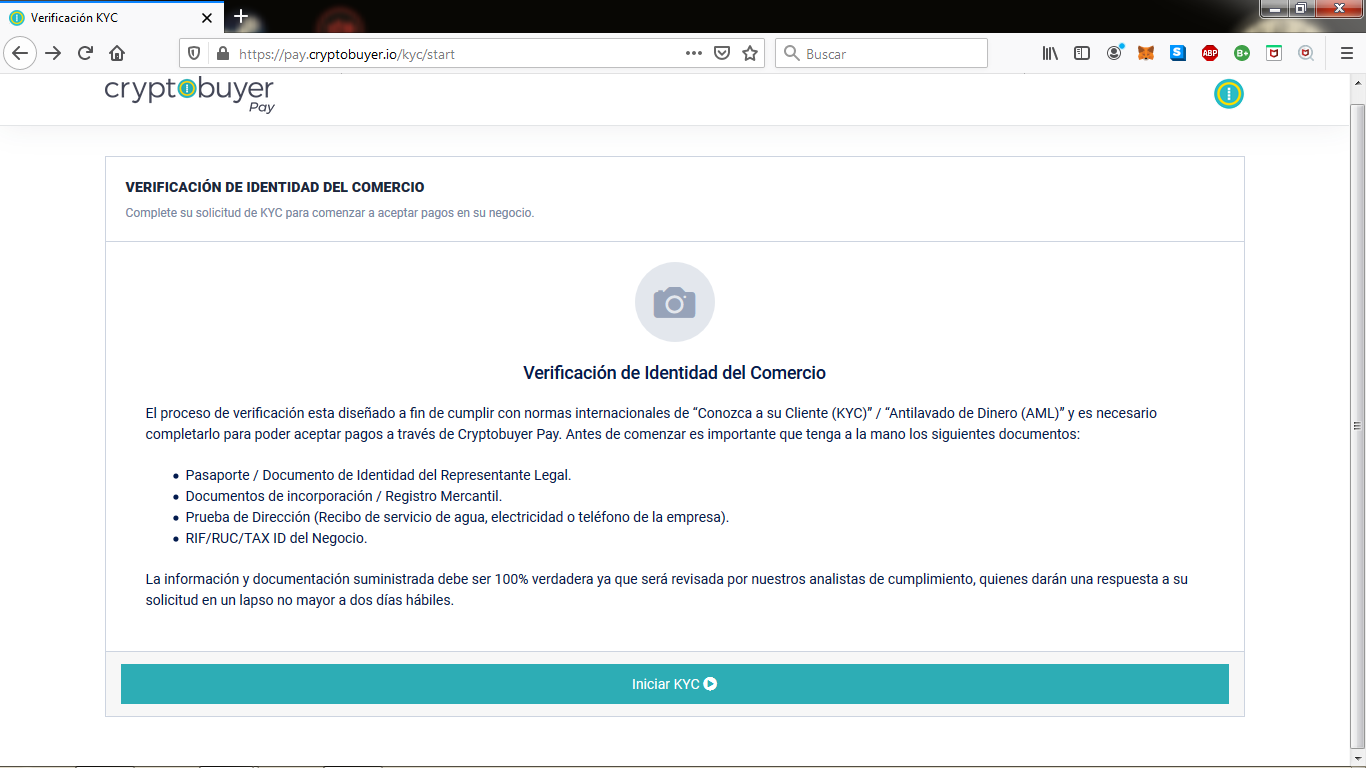This screenshot has width=1366, height=768.
Task: Click bullet 'Prueba de Dirección'
Action: click(x=457, y=517)
